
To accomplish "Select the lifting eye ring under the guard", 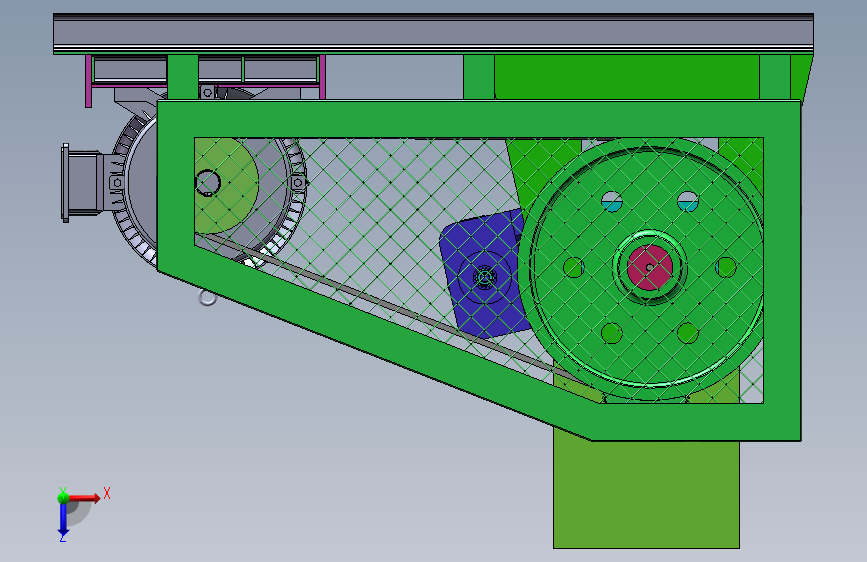I will [207, 298].
